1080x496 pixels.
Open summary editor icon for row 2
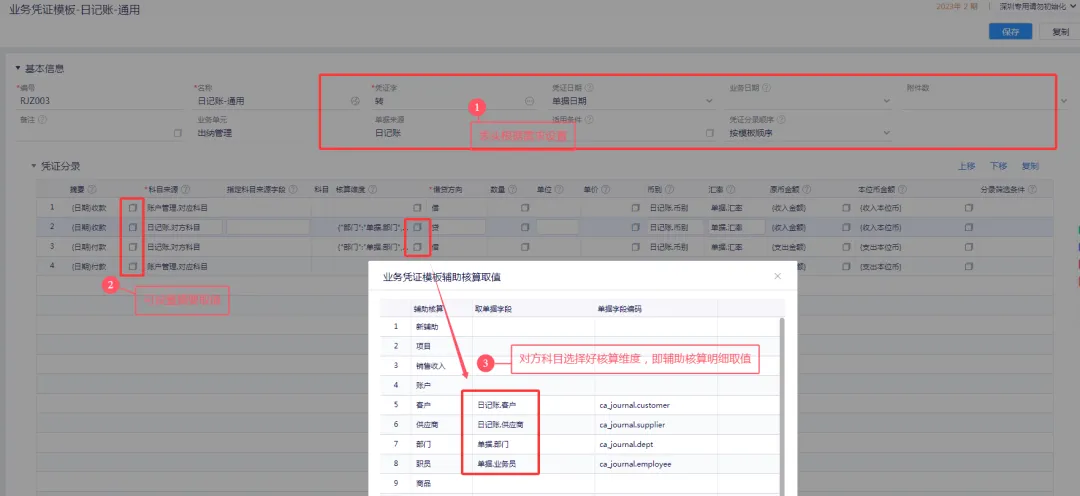click(x=132, y=227)
